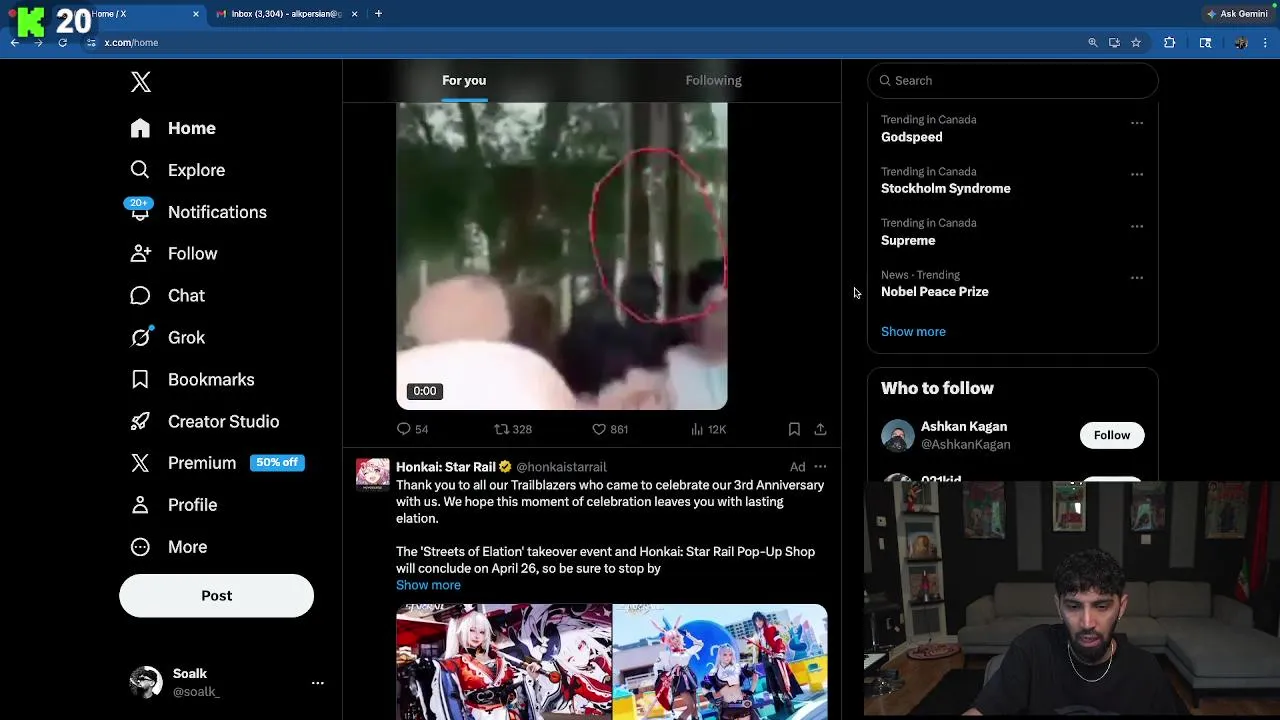Go to Home in sidebar
Screen dimensions: 1280x720
(x=173, y=128)
